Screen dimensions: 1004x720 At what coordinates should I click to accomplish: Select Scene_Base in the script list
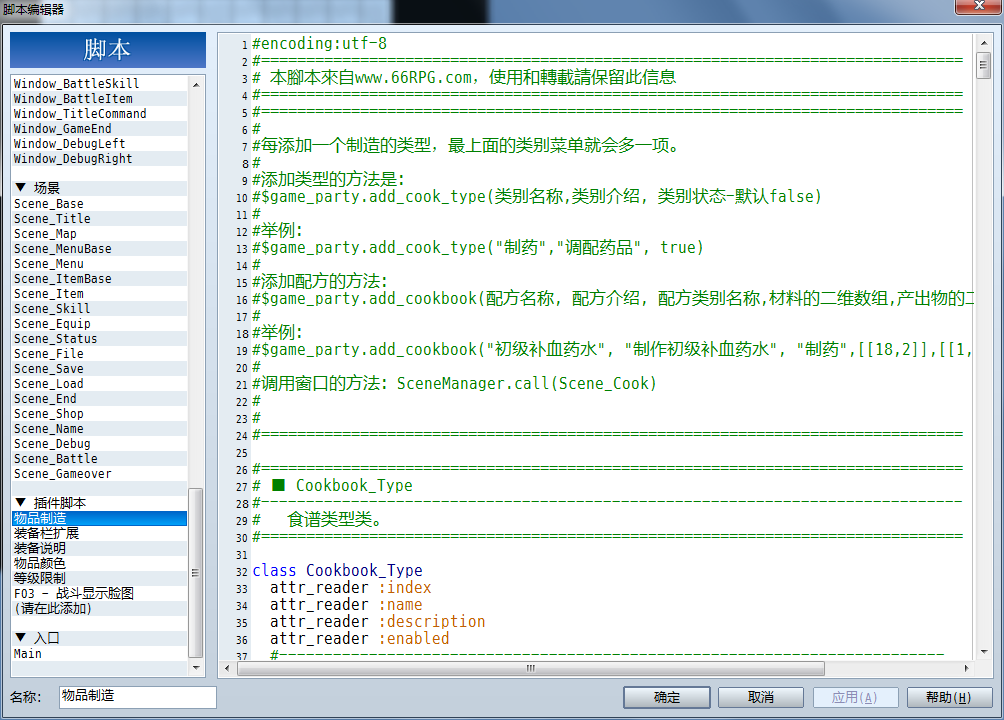99,204
